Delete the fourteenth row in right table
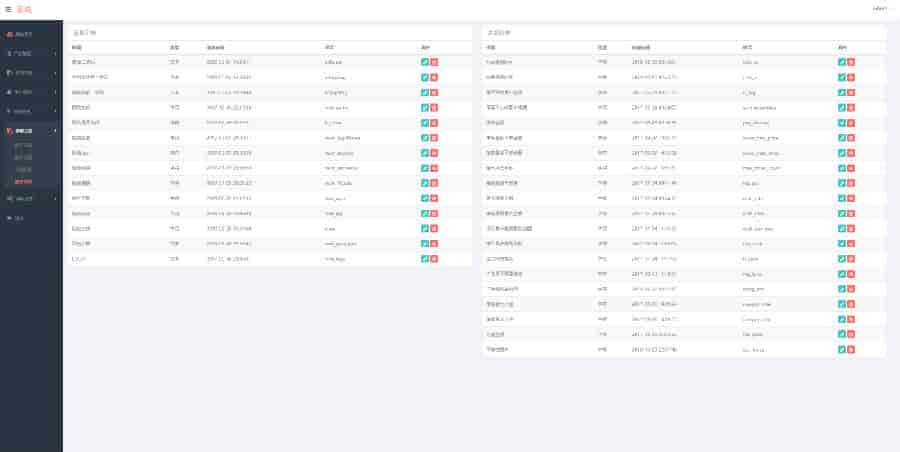Screen dimensions: 900x452 coord(851,259)
